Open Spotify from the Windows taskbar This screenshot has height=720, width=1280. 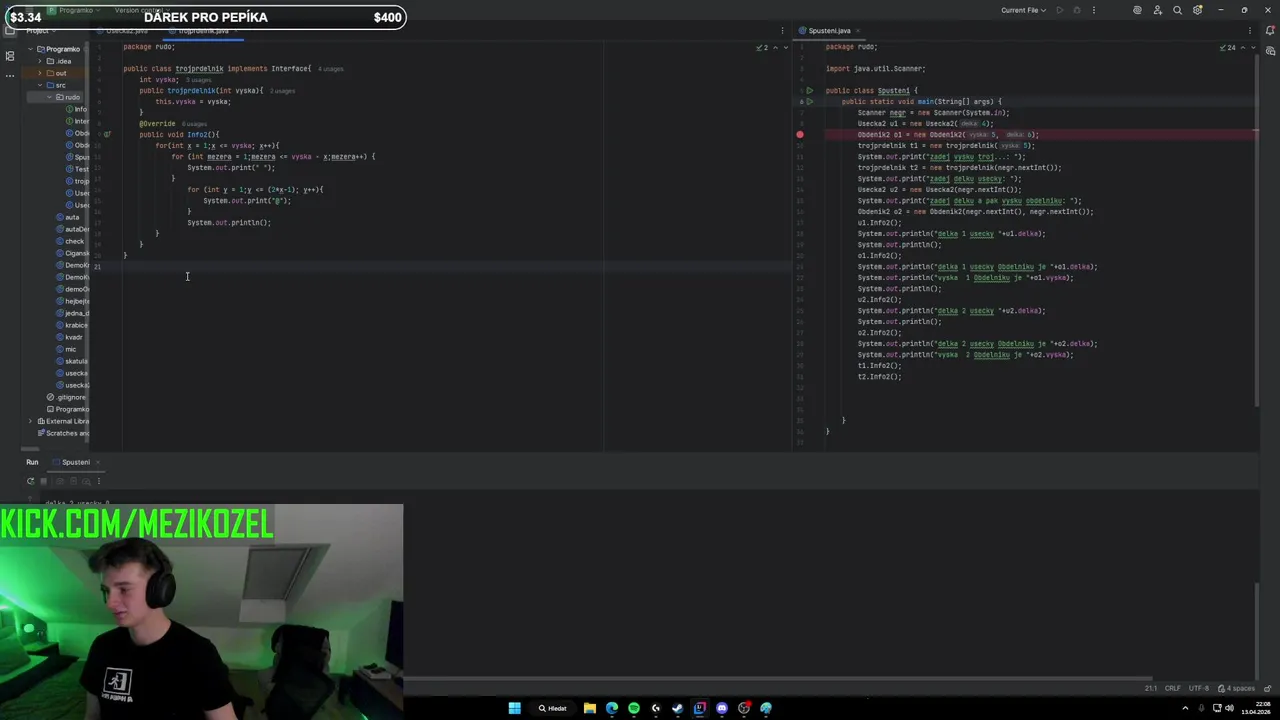click(x=634, y=708)
